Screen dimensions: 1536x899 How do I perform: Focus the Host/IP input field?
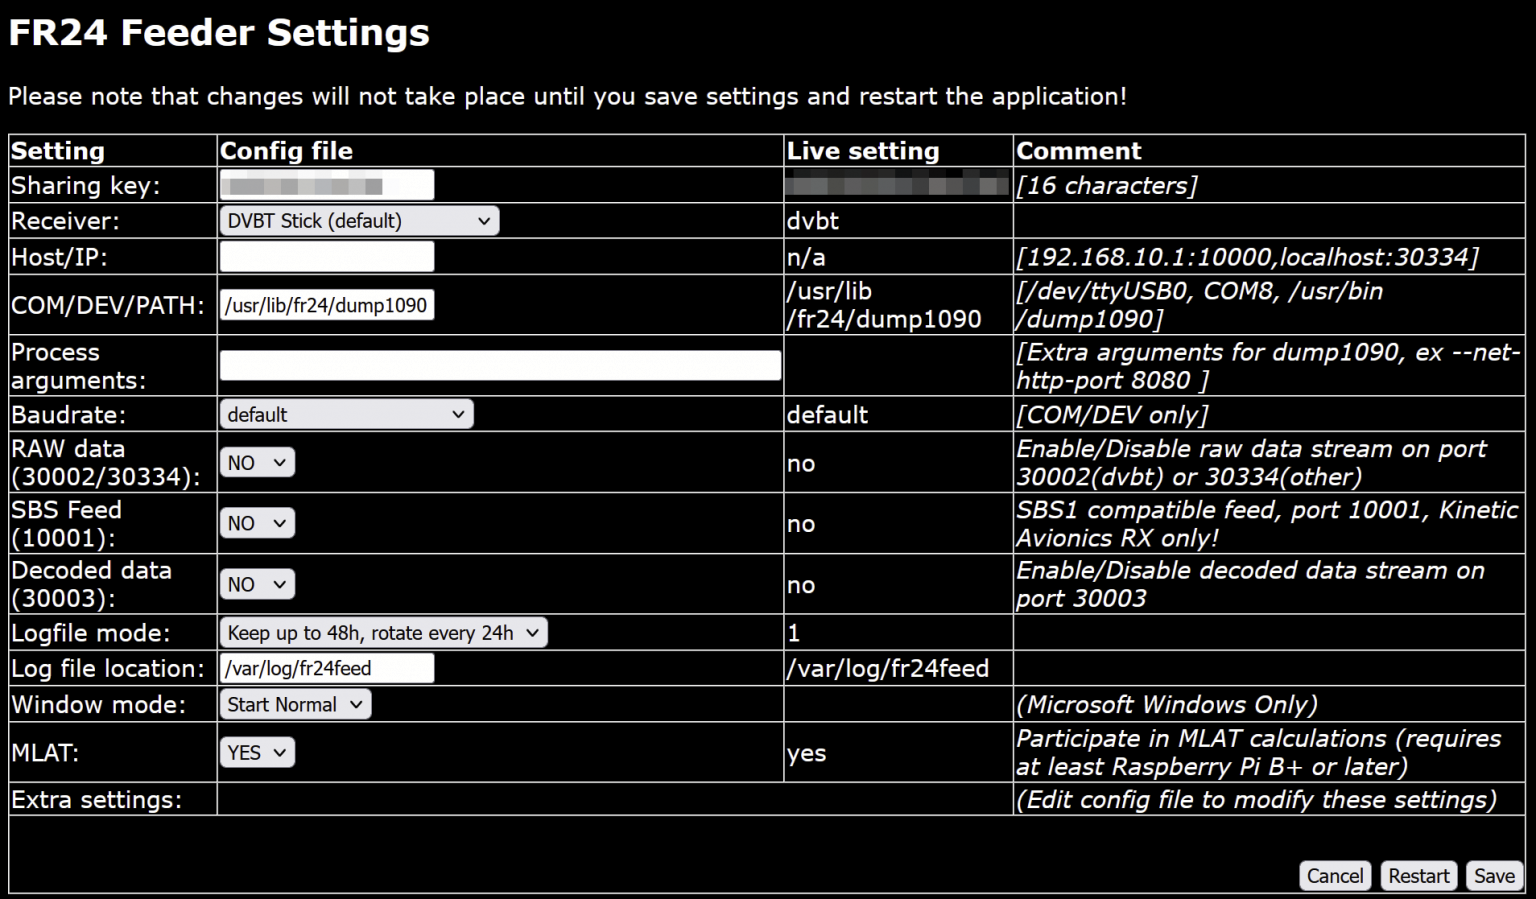(326, 256)
